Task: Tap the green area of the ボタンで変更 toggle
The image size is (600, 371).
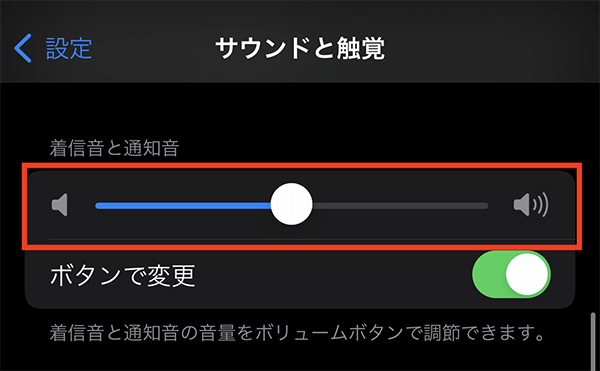Action: pyautogui.click(x=489, y=274)
